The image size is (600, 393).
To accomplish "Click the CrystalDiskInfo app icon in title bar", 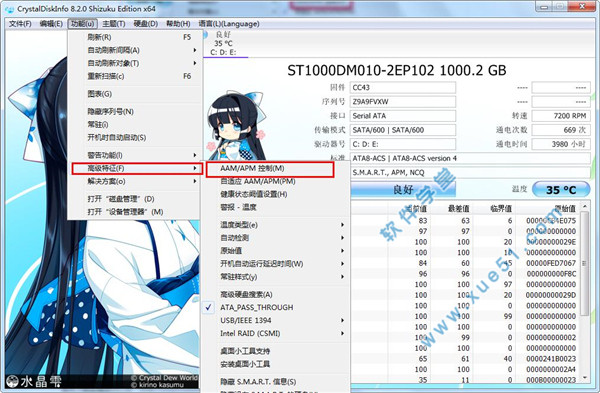I will 9,8.
